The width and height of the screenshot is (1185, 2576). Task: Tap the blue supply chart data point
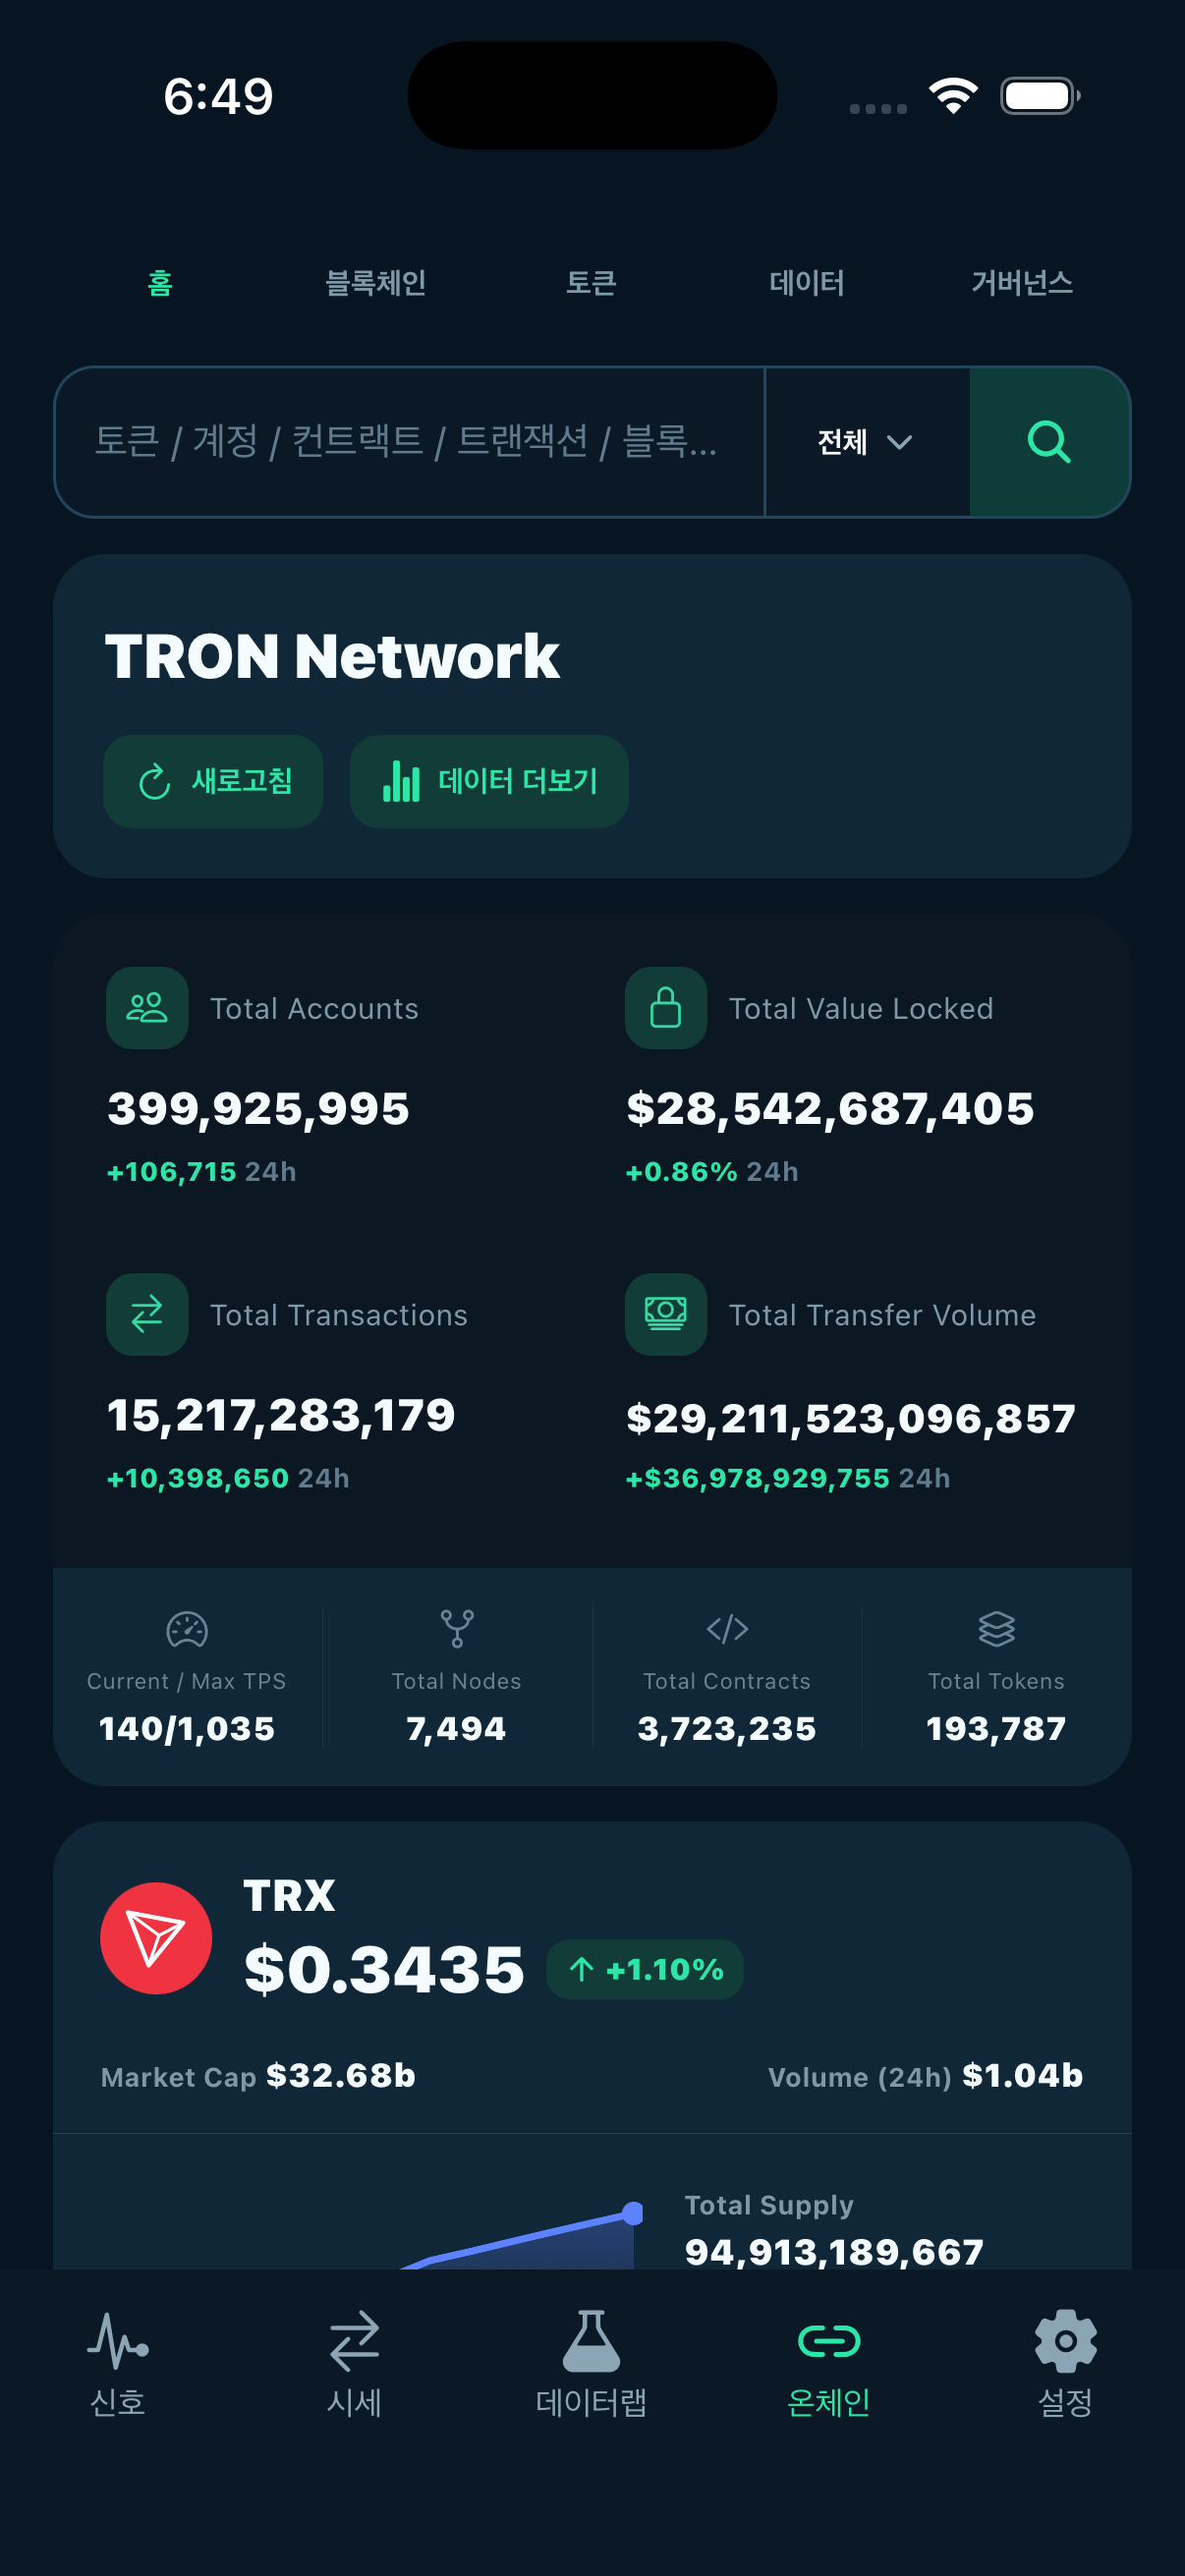pyautogui.click(x=632, y=2213)
